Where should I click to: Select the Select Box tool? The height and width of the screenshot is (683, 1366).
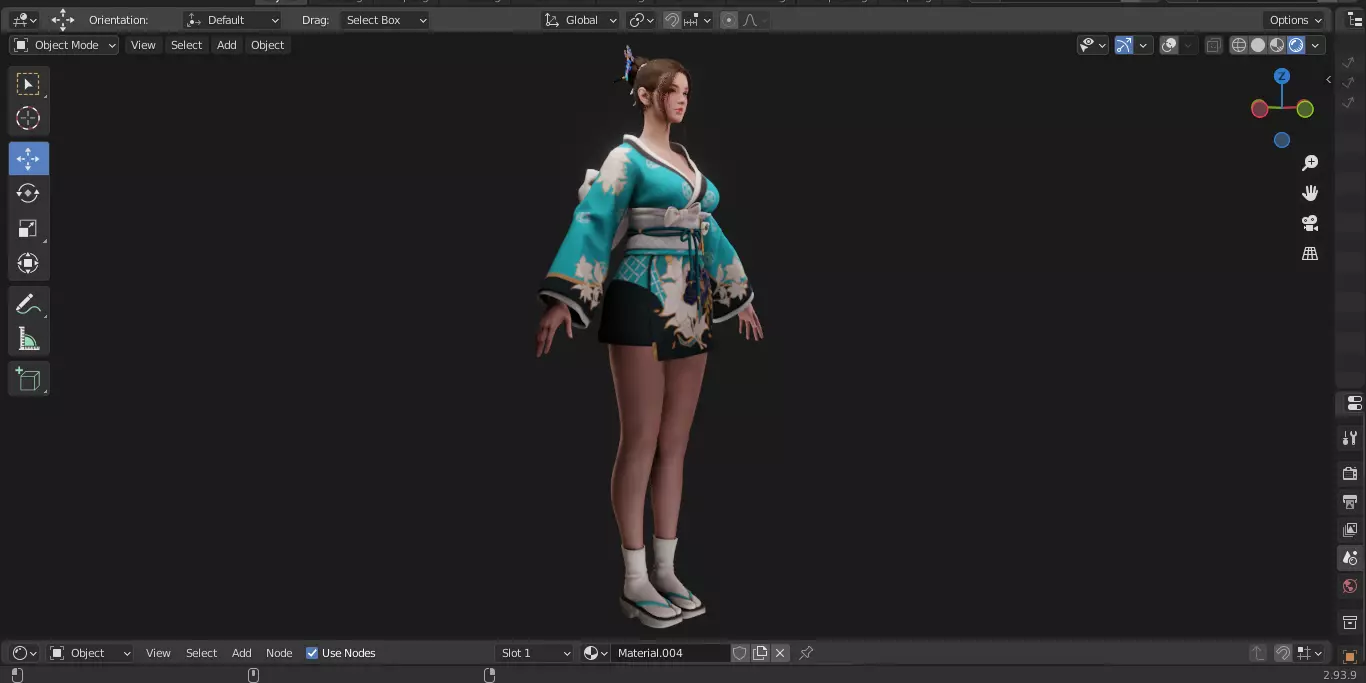tap(28, 84)
